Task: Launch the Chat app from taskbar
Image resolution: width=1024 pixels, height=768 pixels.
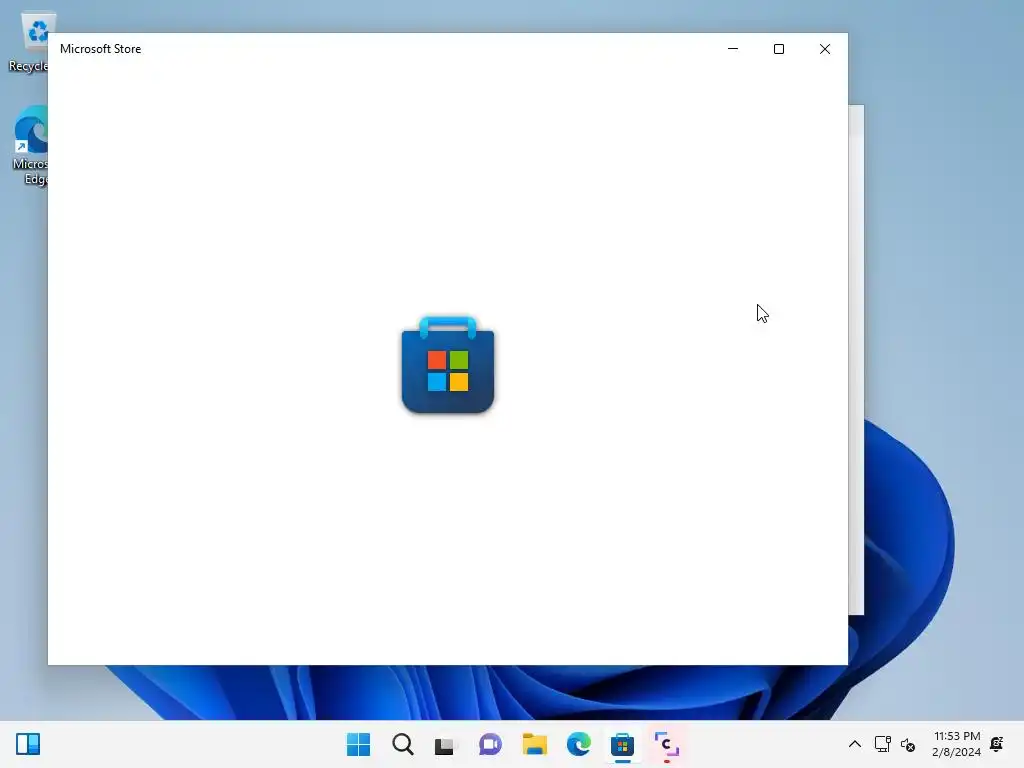Action: [x=490, y=744]
